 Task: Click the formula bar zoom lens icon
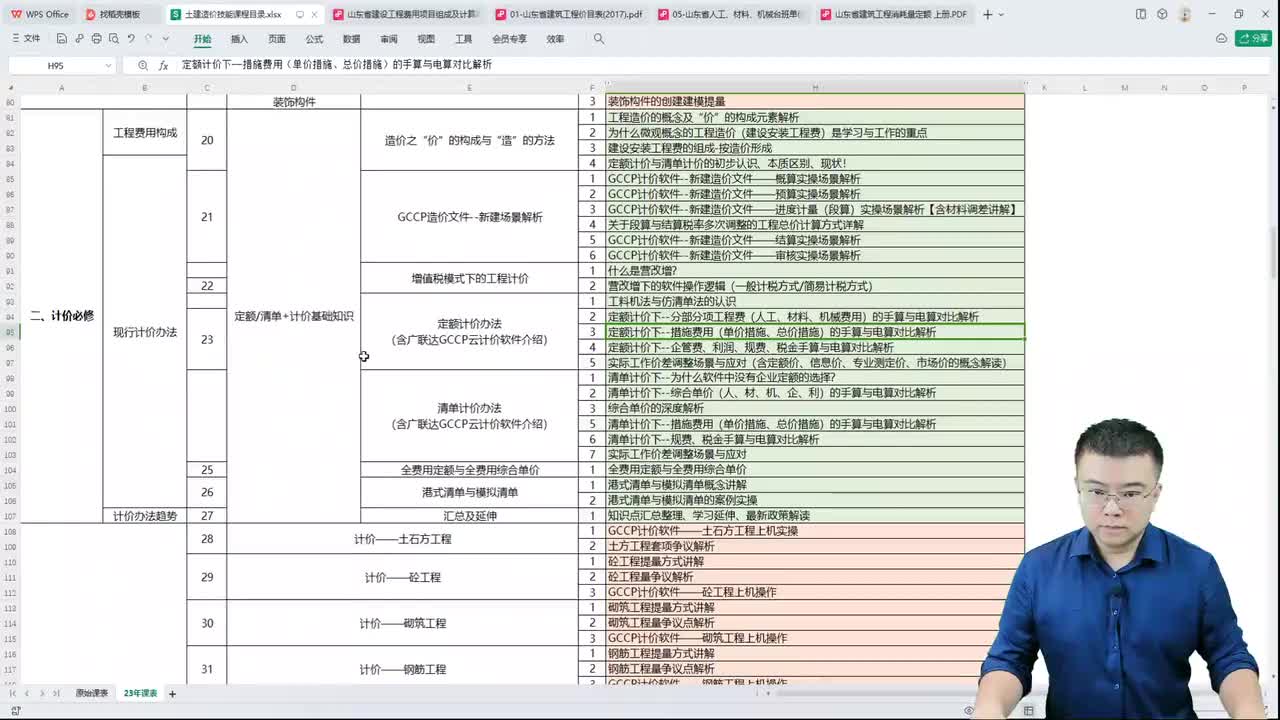(x=143, y=65)
